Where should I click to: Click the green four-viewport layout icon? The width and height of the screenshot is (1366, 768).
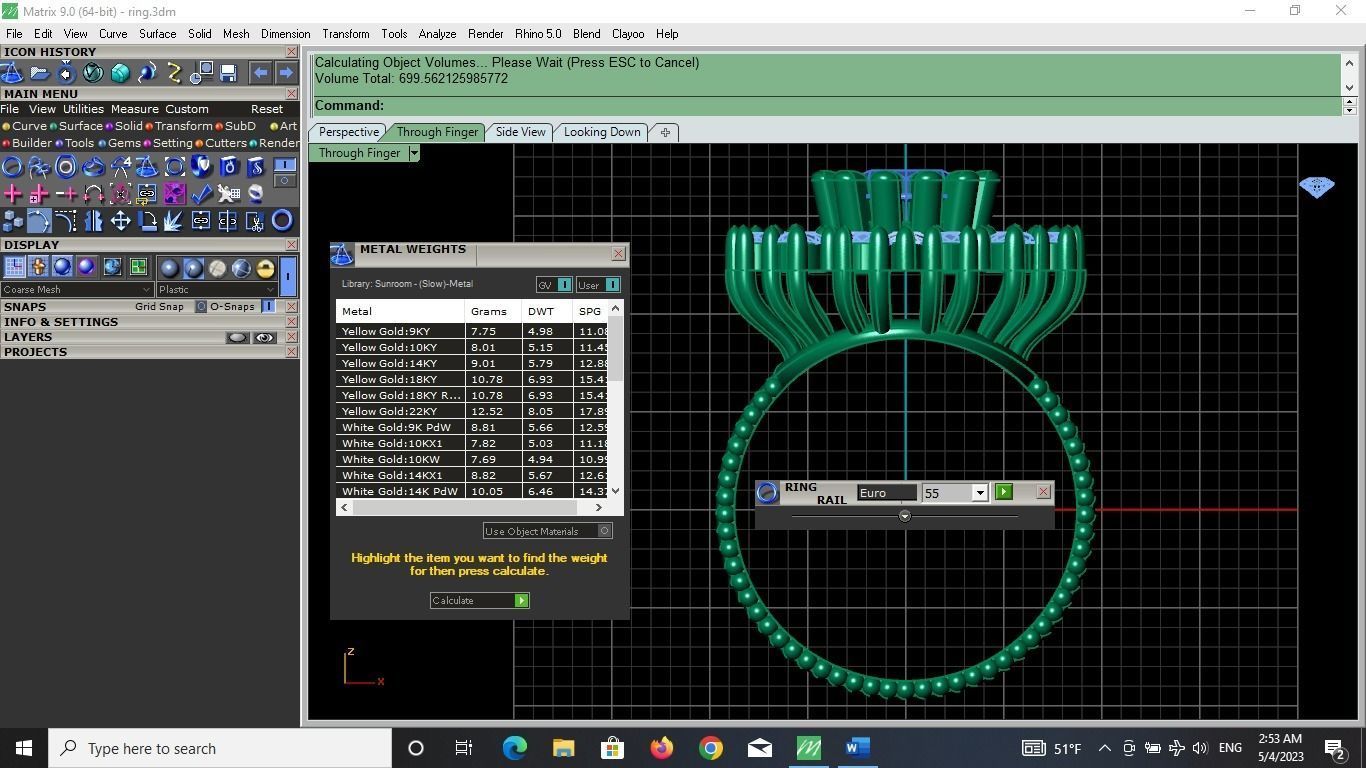138,267
